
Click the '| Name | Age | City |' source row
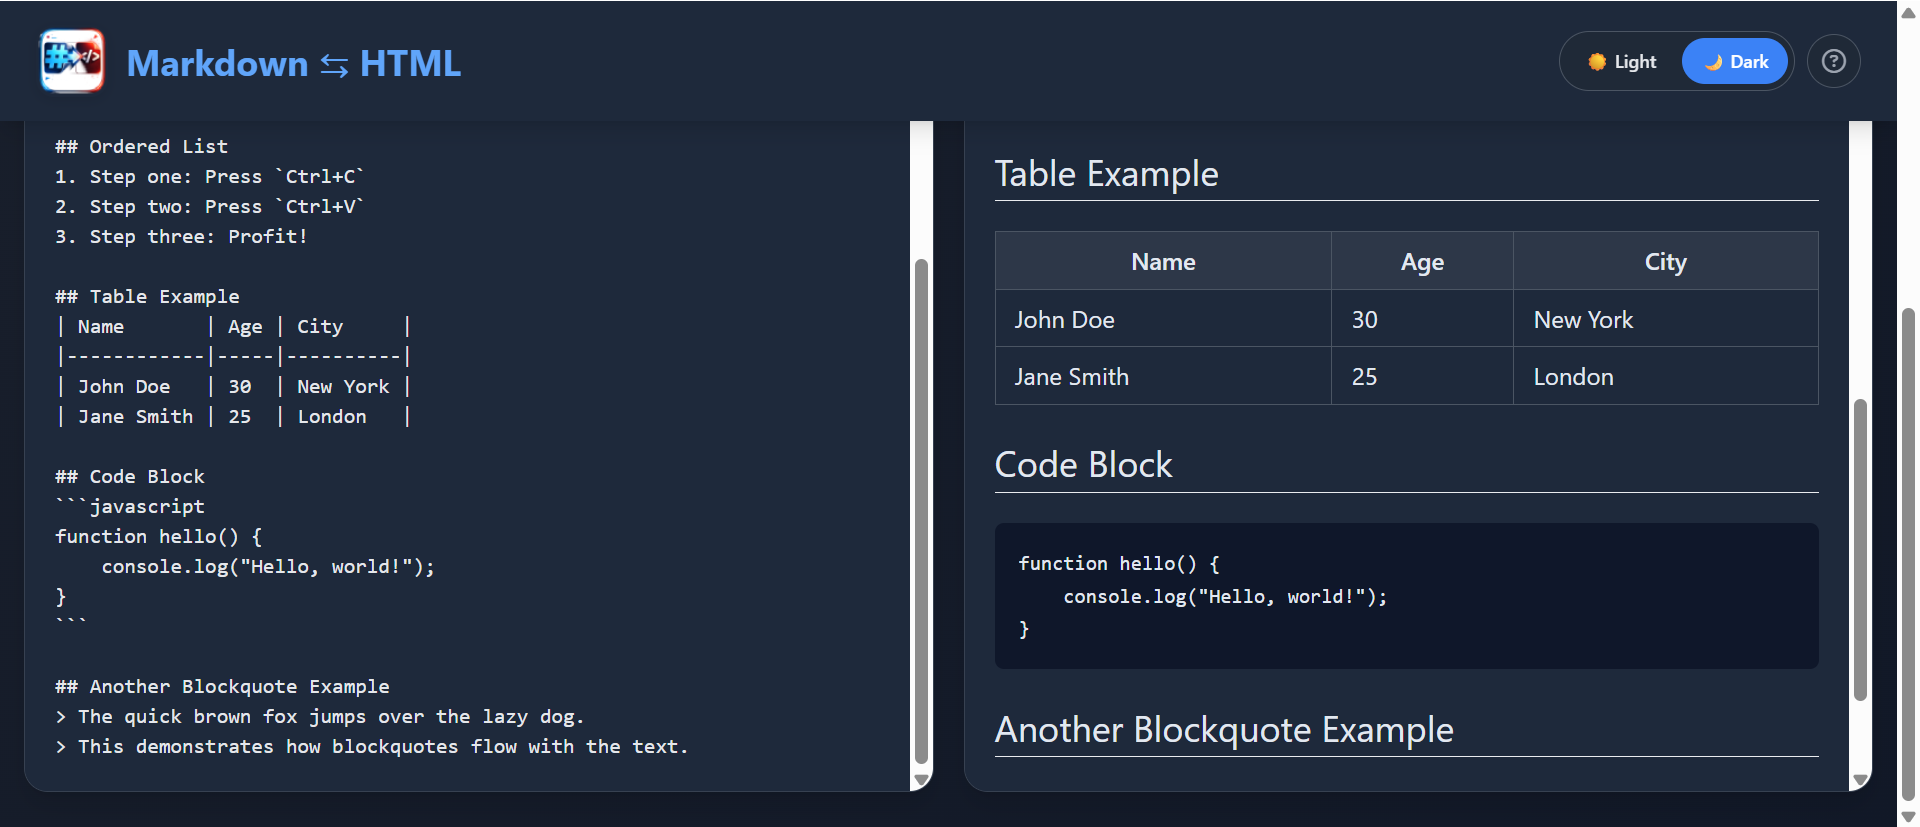pyautogui.click(x=233, y=326)
